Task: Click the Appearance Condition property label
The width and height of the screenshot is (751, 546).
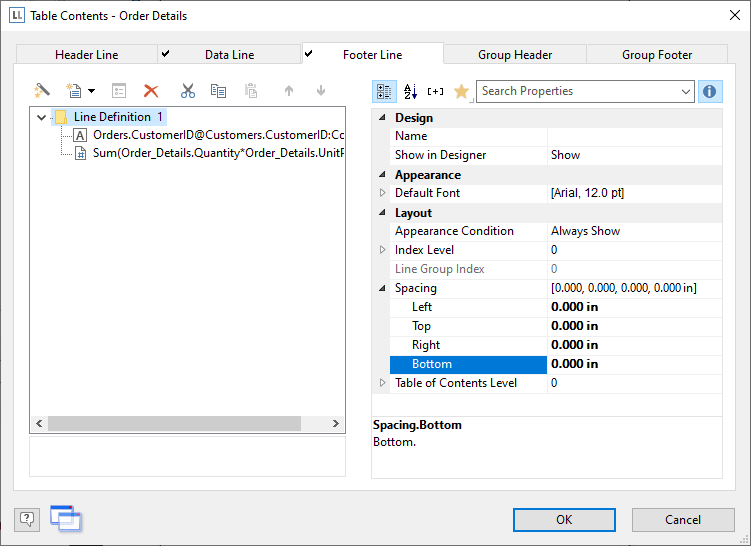Action: pos(454,231)
